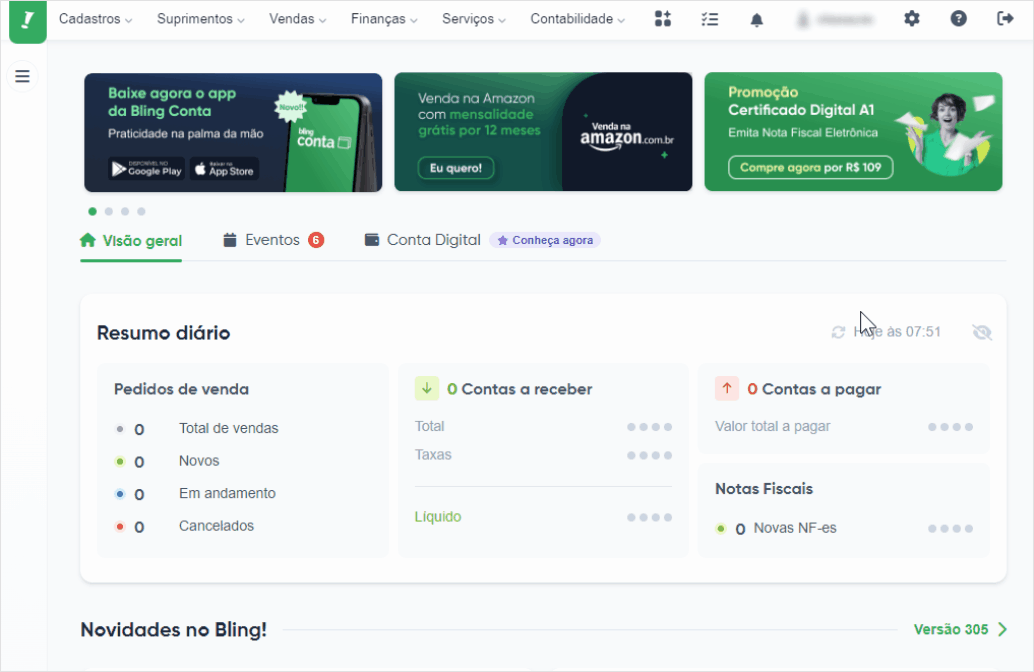The height and width of the screenshot is (672, 1034).
Task: Click the App Store badge
Action: click(224, 169)
